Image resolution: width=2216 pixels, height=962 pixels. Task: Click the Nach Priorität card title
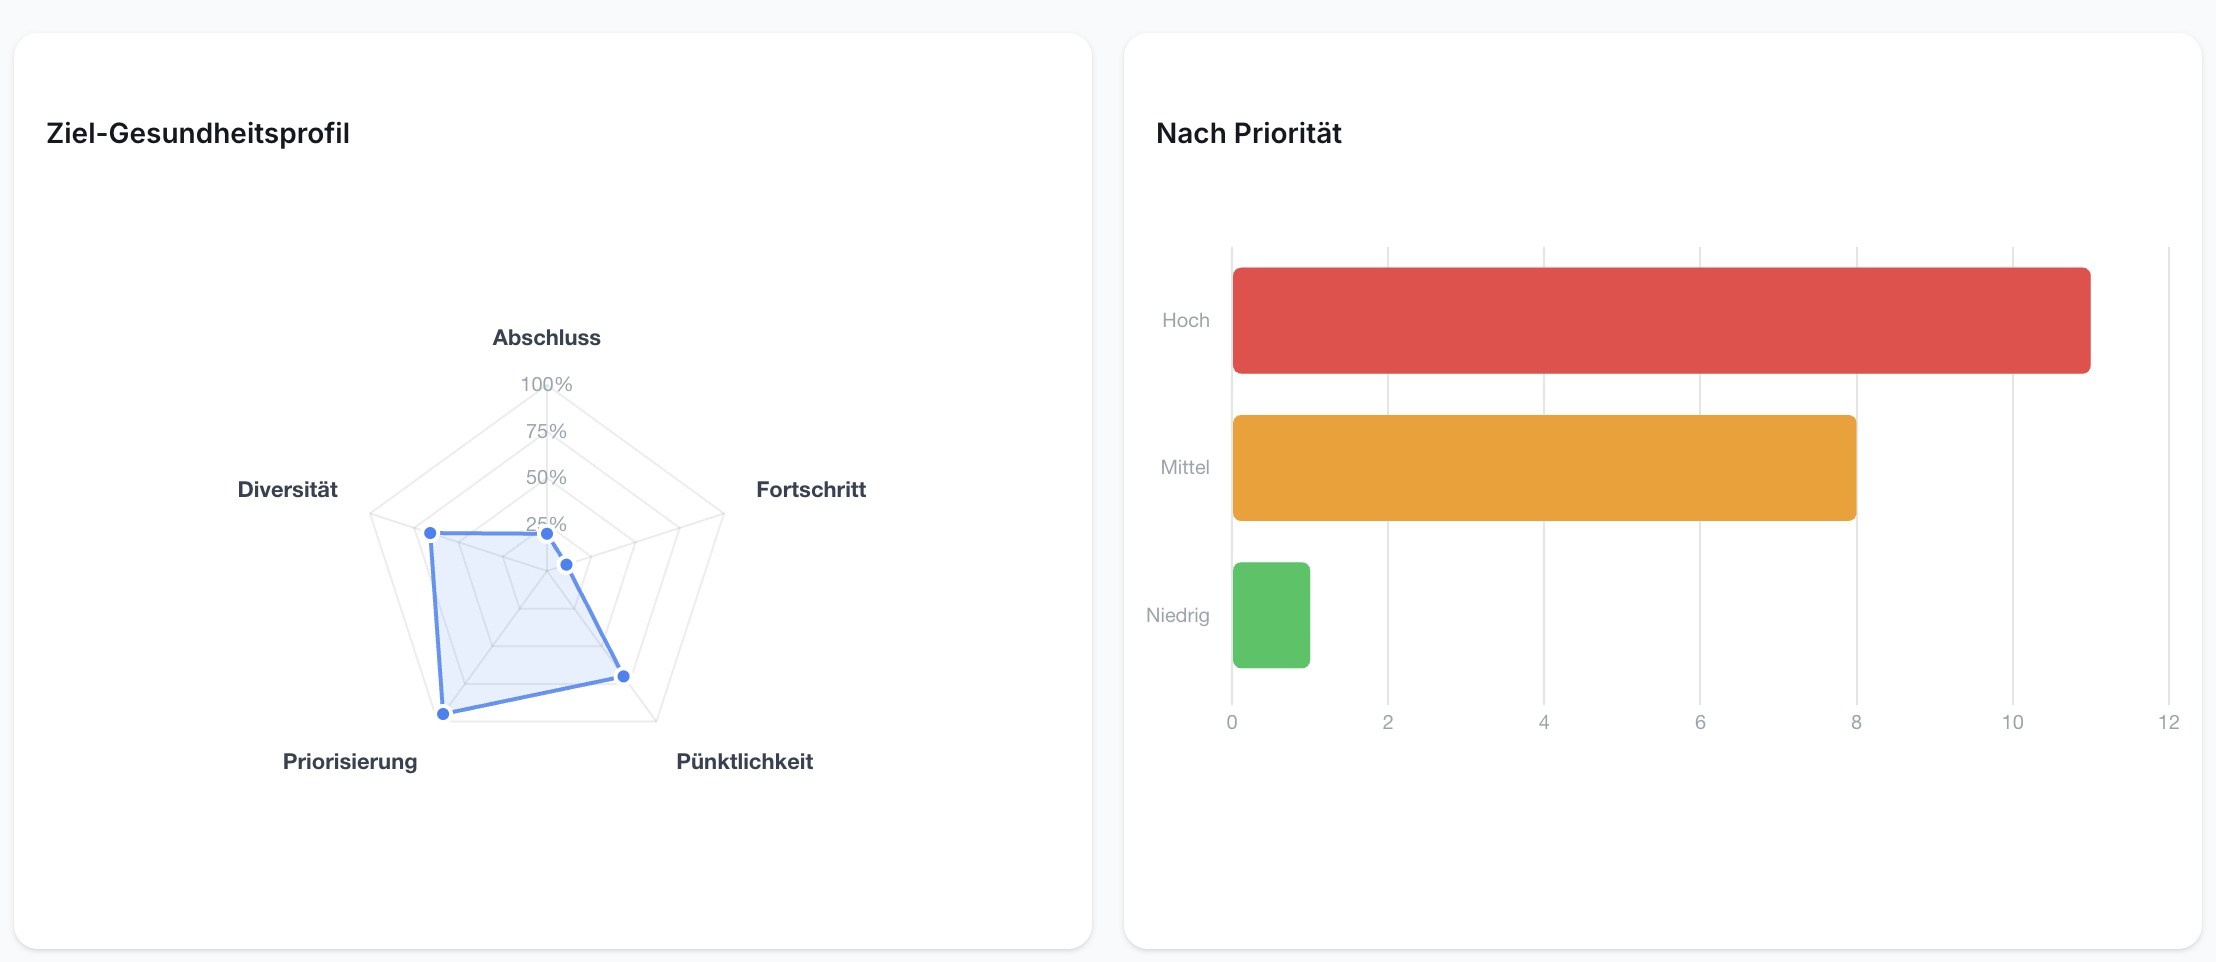[1248, 133]
